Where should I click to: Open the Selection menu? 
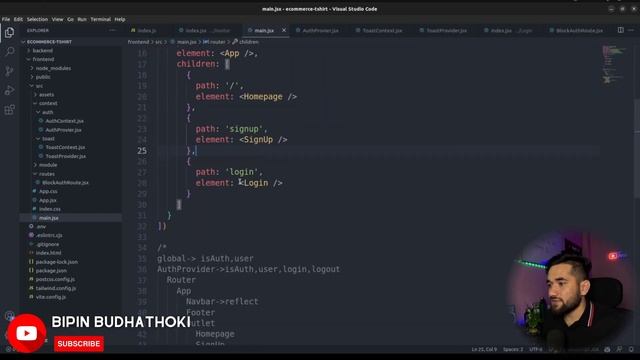tap(37, 19)
